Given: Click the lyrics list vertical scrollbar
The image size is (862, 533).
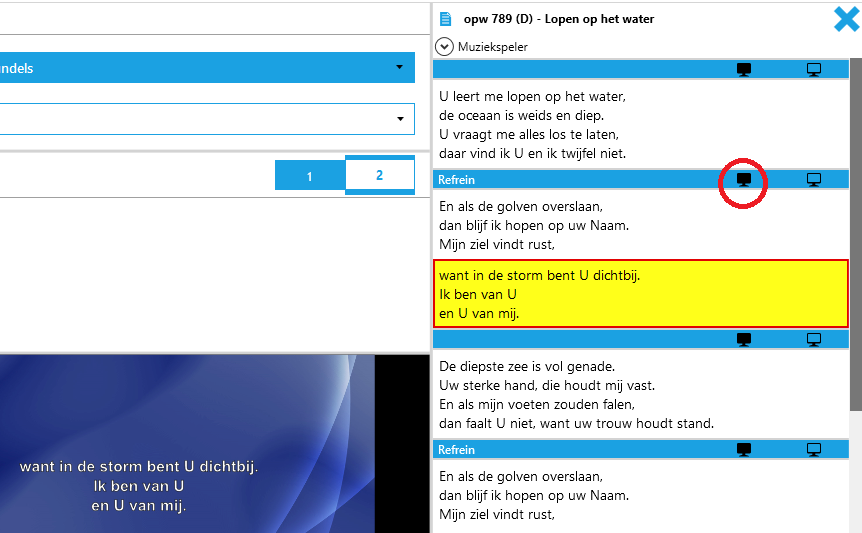Looking at the screenshot, I should [x=855, y=234].
